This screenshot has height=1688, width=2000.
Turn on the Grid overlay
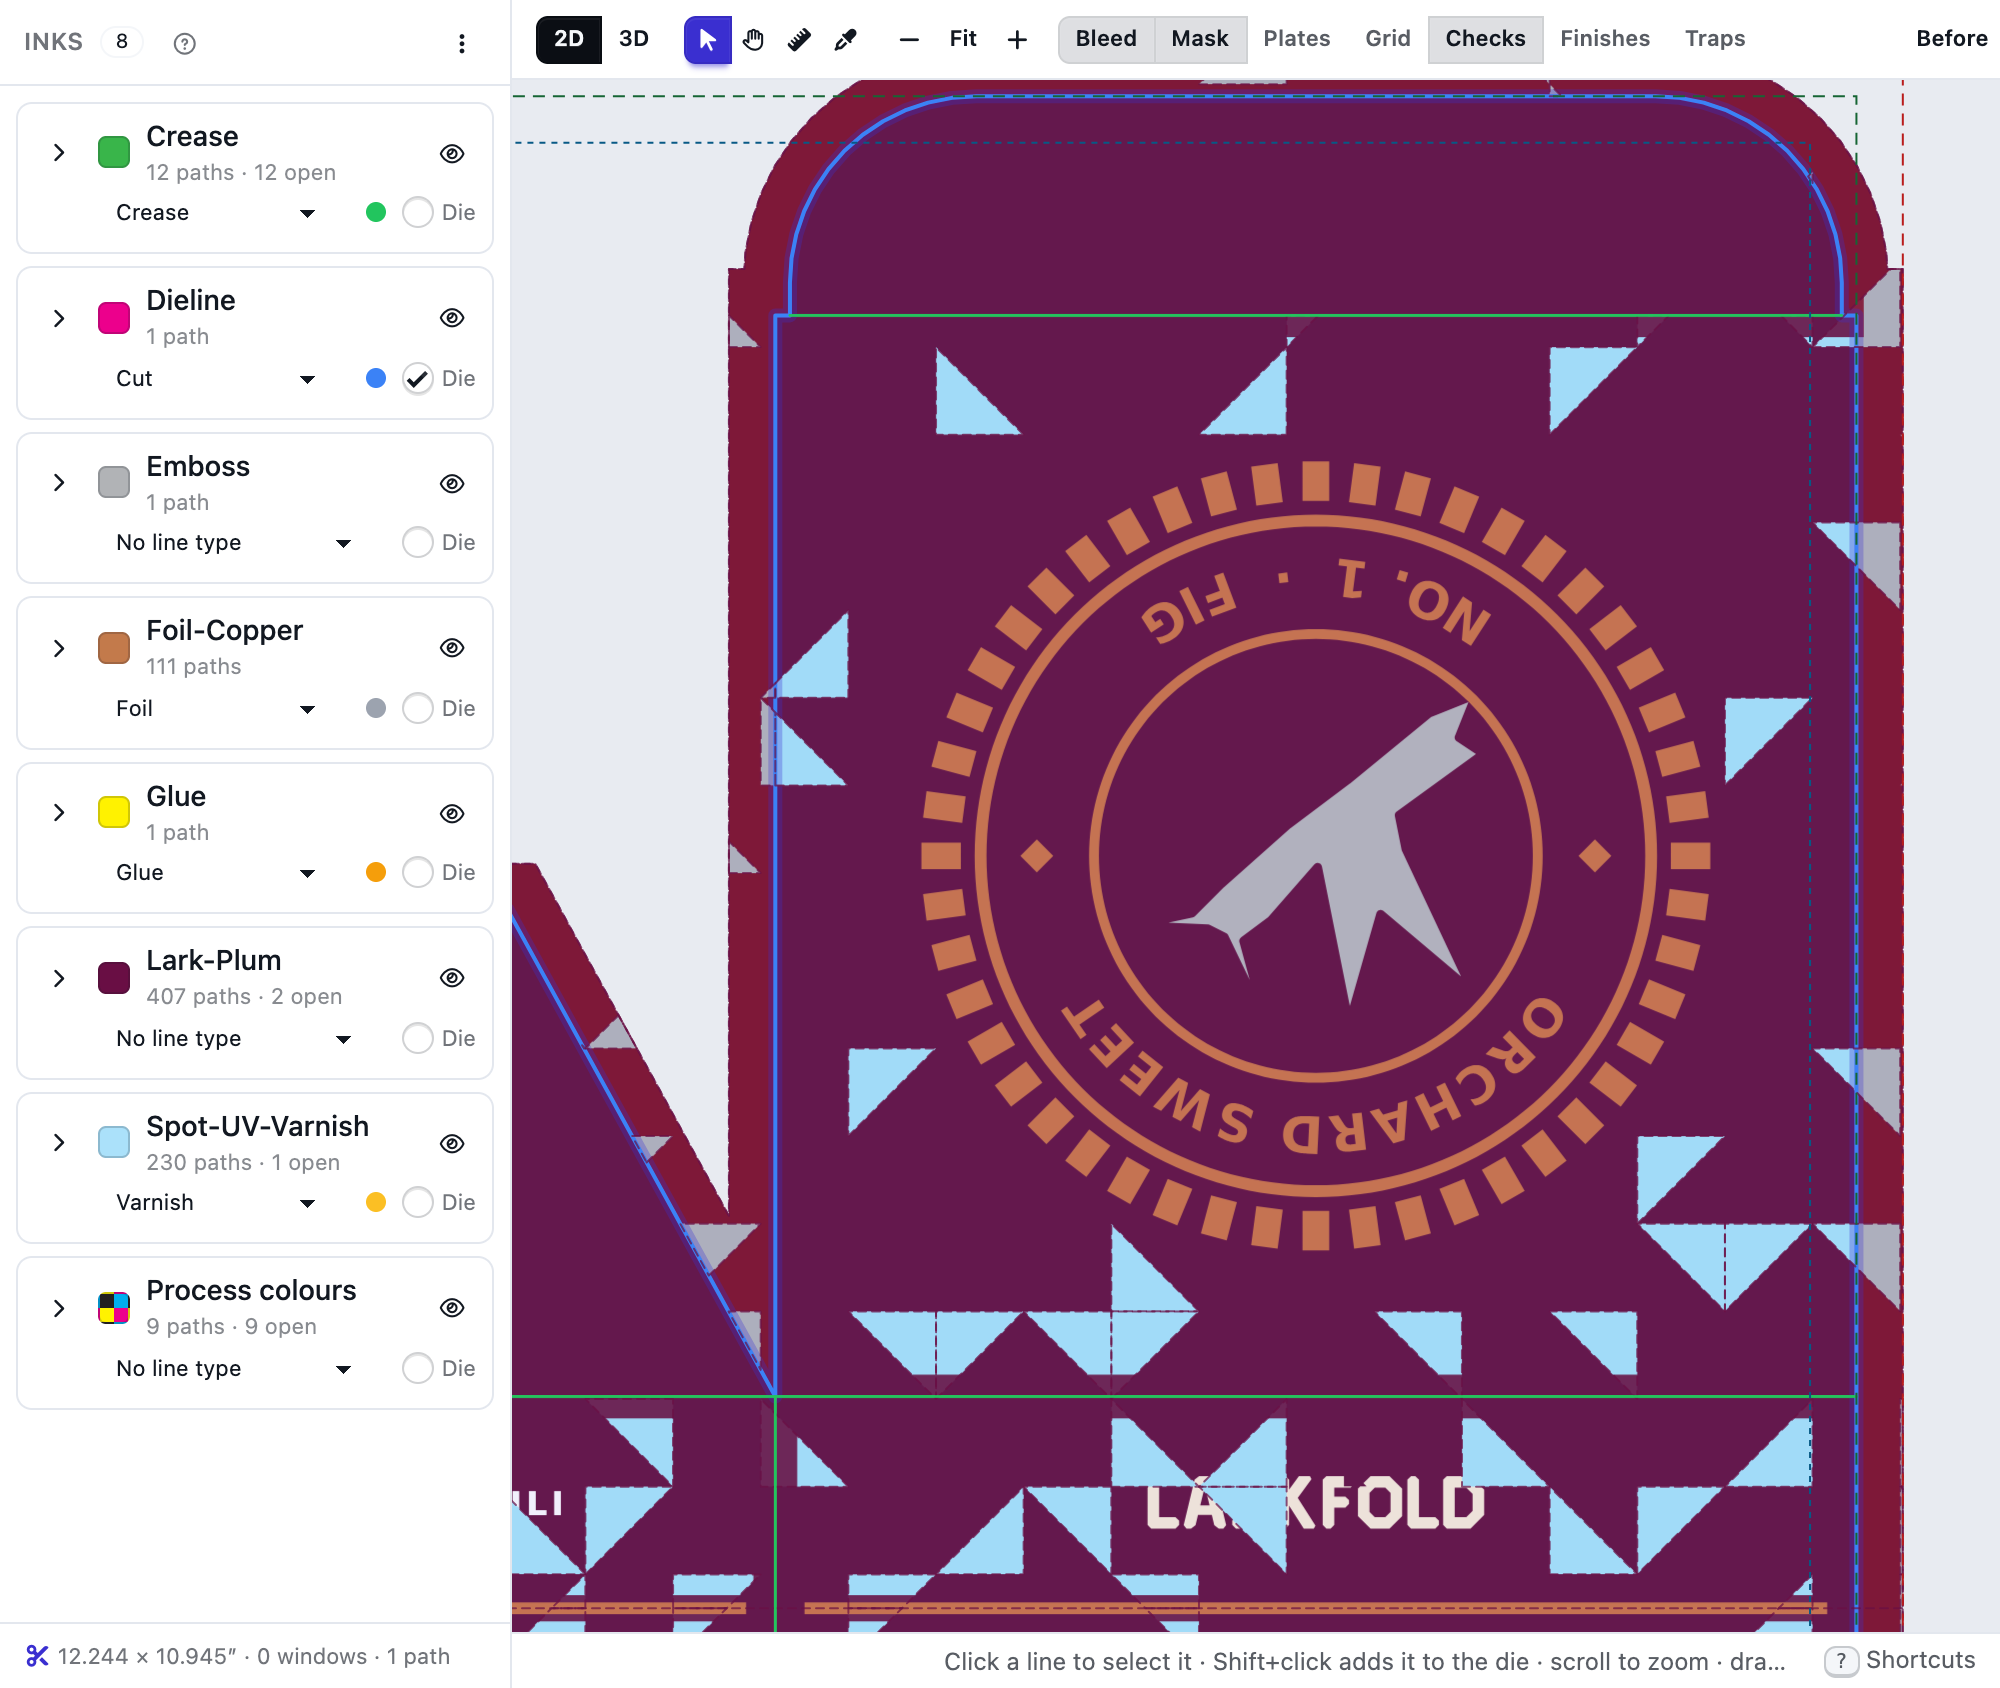pos(1388,39)
